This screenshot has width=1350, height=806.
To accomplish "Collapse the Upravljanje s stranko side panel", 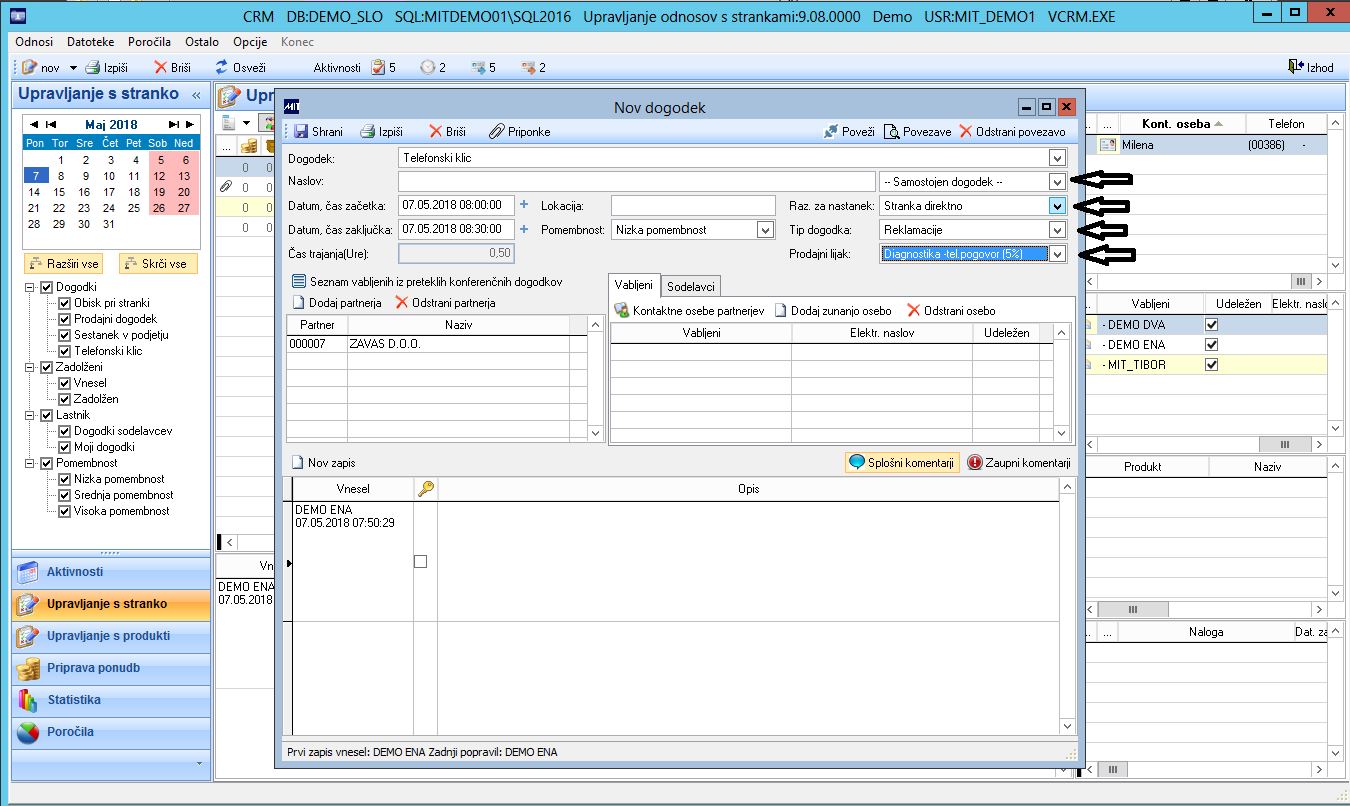I will click(196, 95).
